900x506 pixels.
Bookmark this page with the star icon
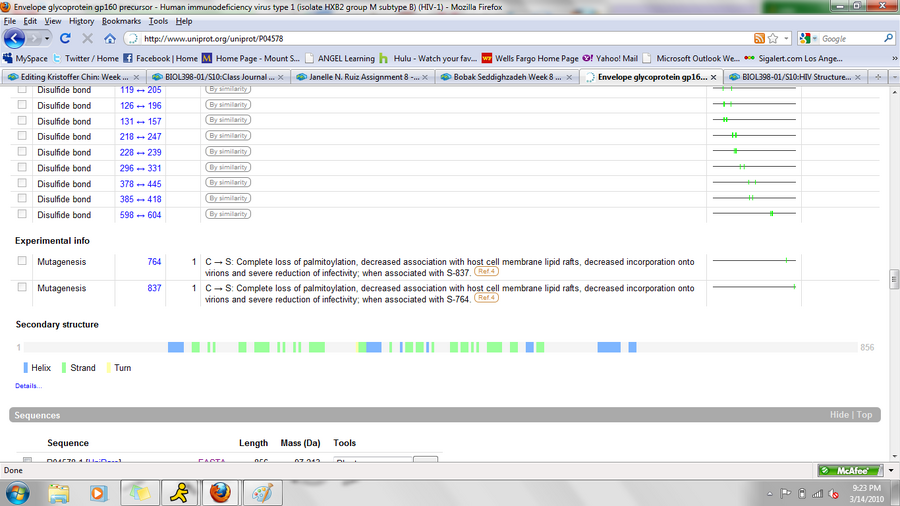[774, 39]
